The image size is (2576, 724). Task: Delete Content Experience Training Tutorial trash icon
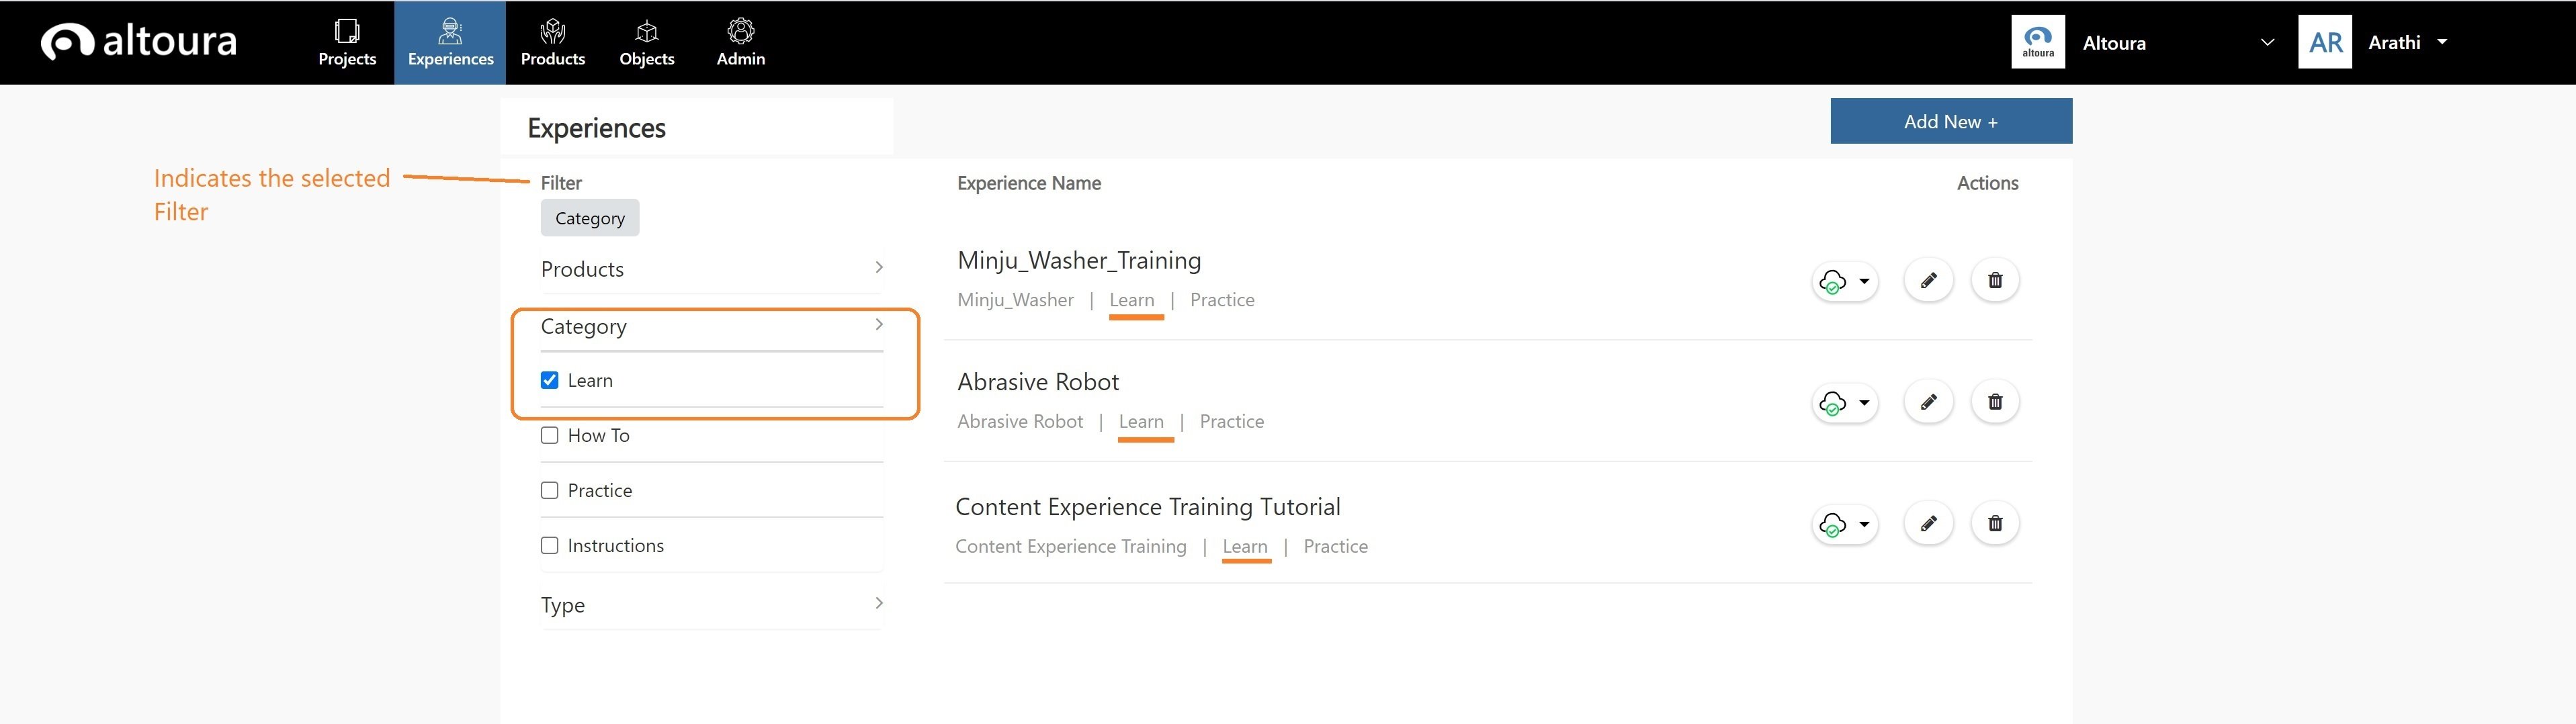pos(1995,523)
